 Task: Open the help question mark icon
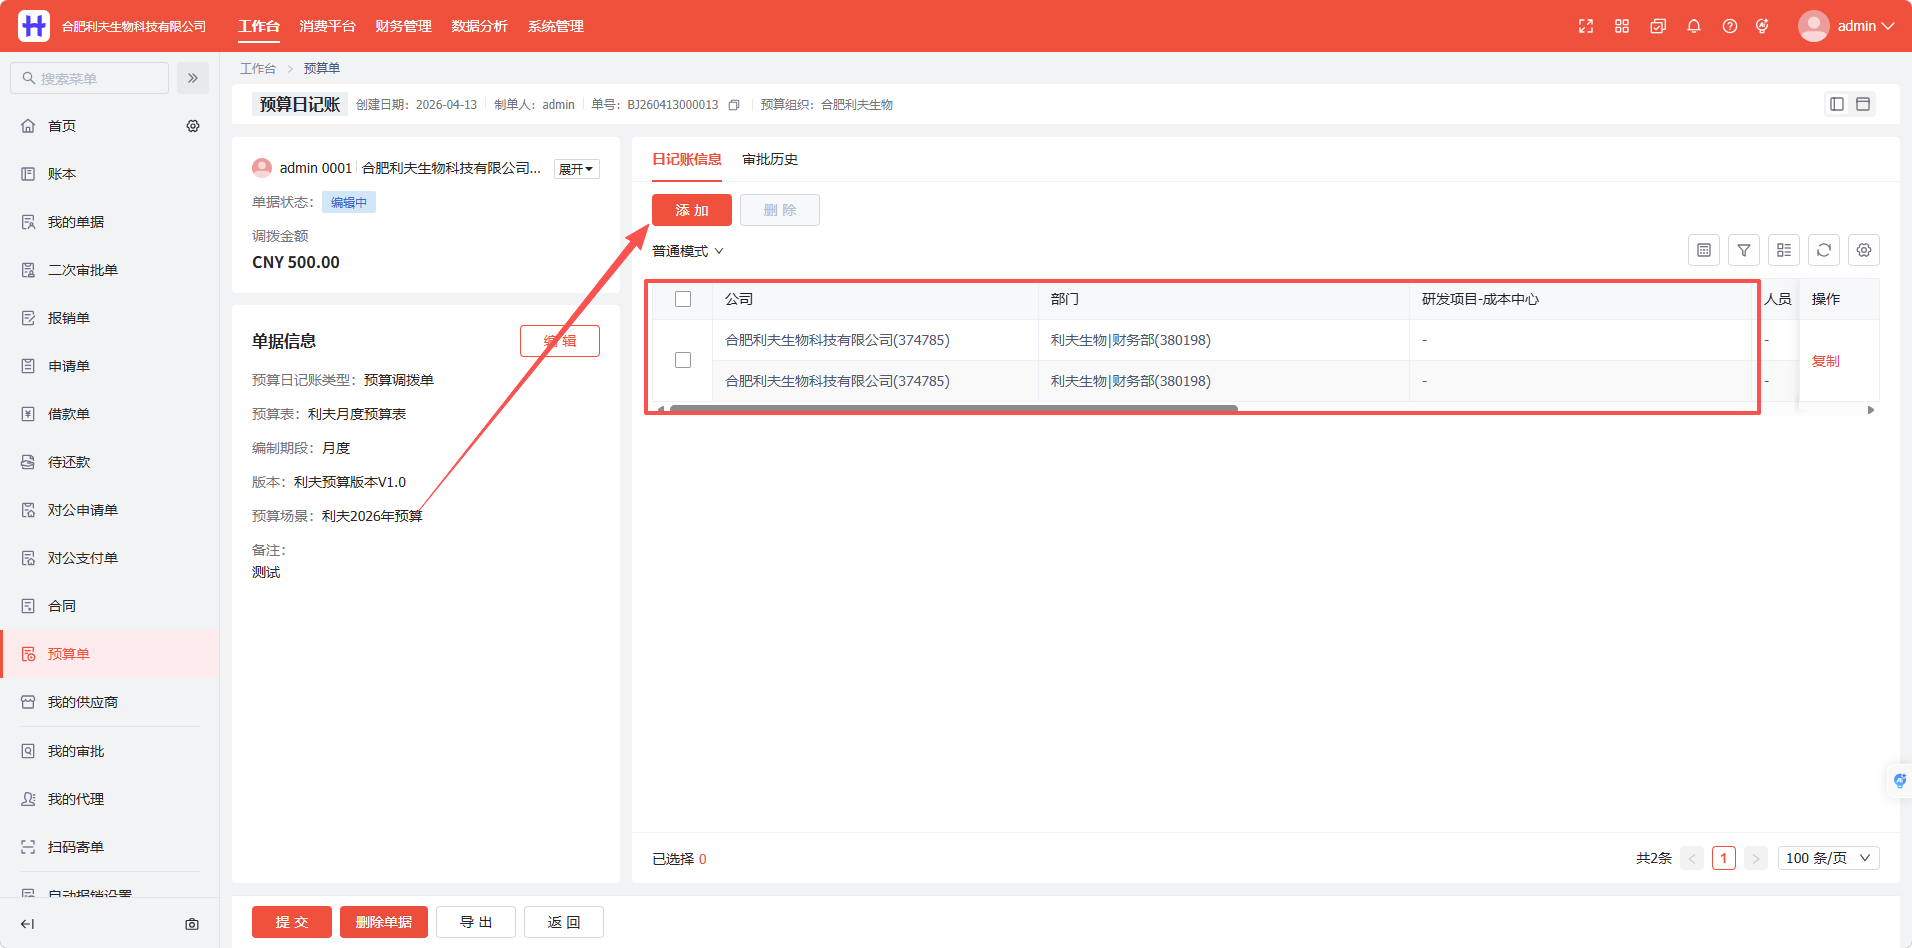pos(1729,26)
